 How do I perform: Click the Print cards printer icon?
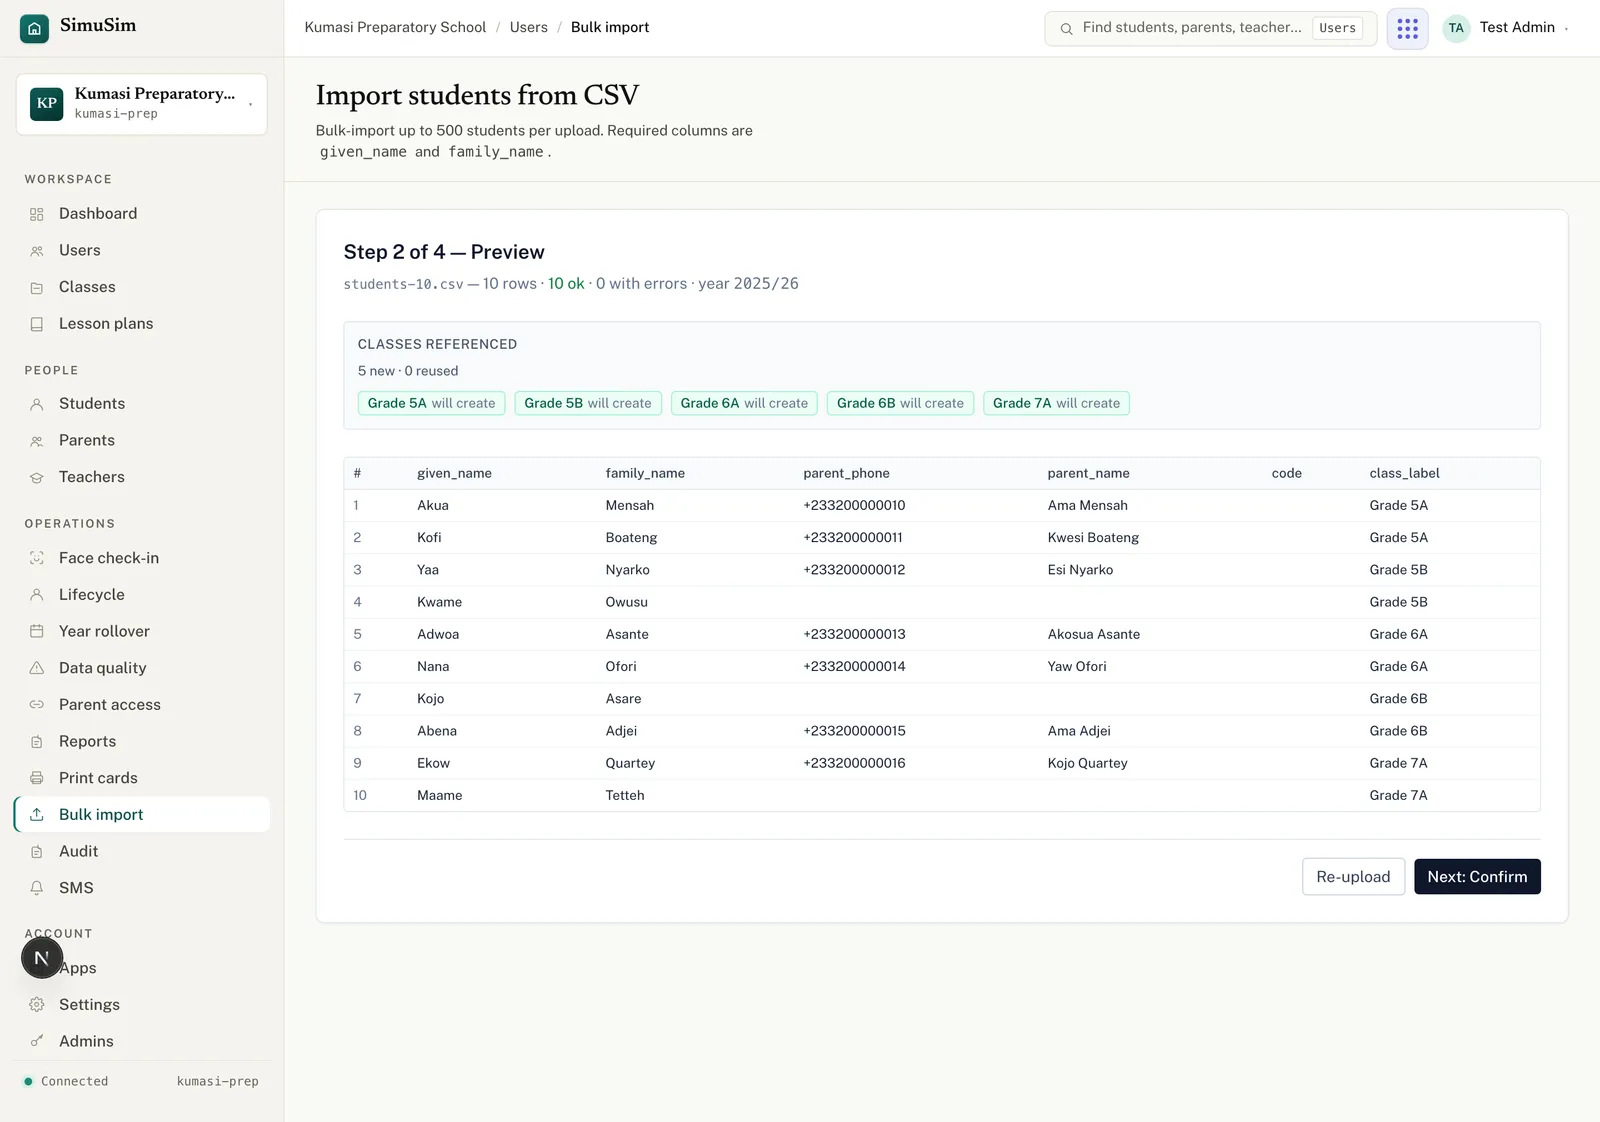[37, 778]
